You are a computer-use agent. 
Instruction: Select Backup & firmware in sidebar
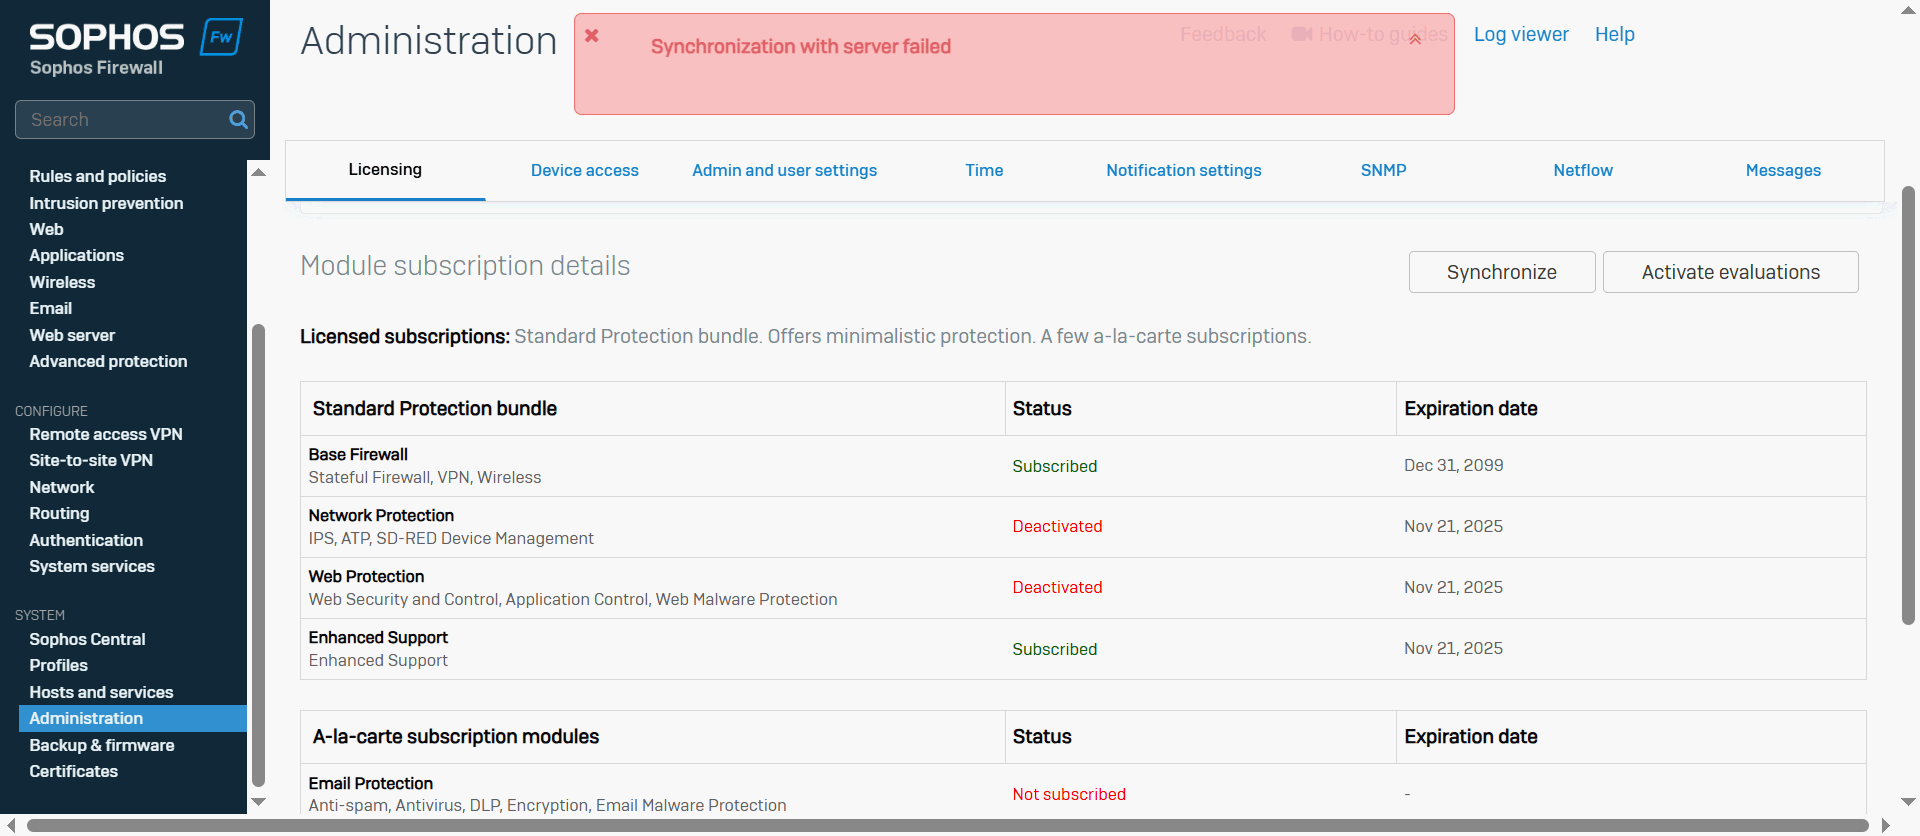(x=102, y=745)
